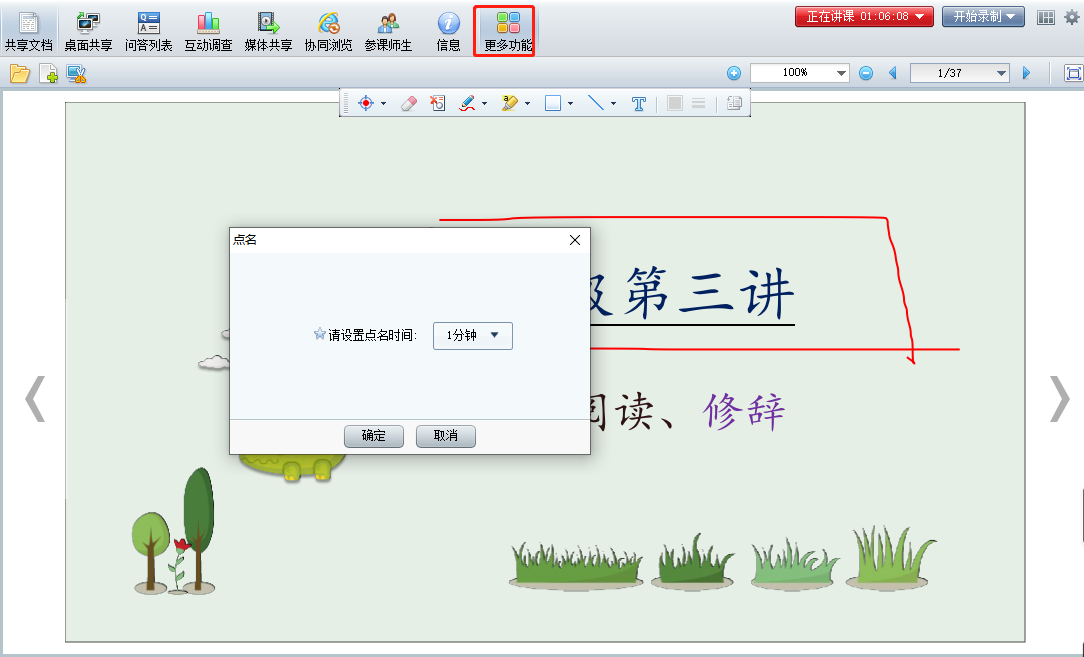Open the 信息 info panel

448,31
